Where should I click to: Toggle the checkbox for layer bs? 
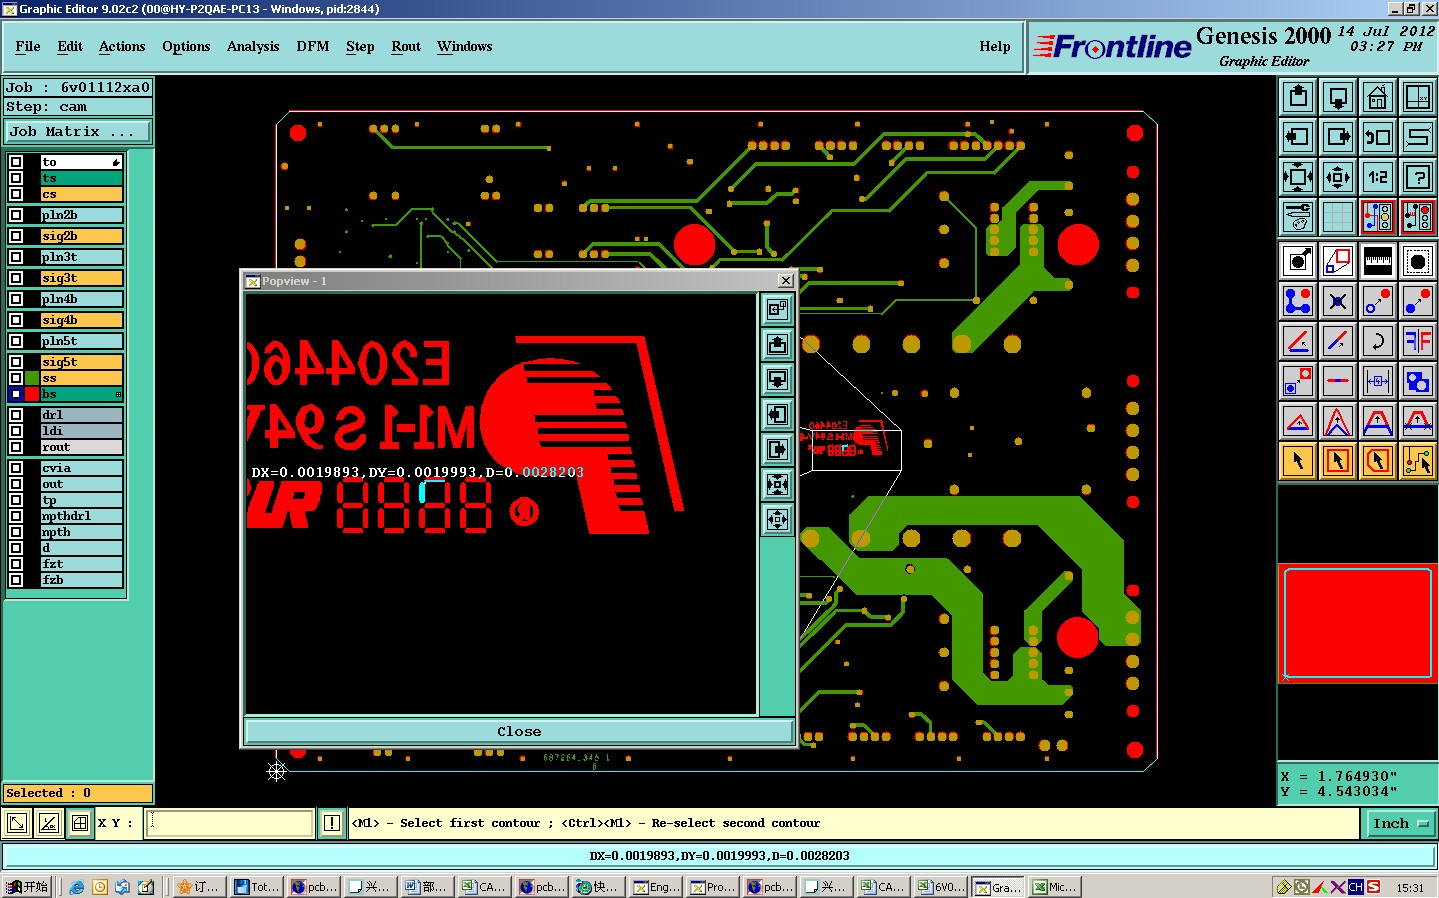coord(16,394)
